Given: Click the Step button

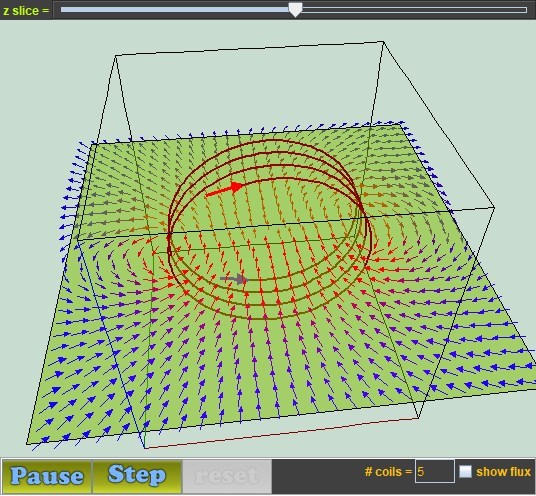Looking at the screenshot, I should tap(137, 476).
